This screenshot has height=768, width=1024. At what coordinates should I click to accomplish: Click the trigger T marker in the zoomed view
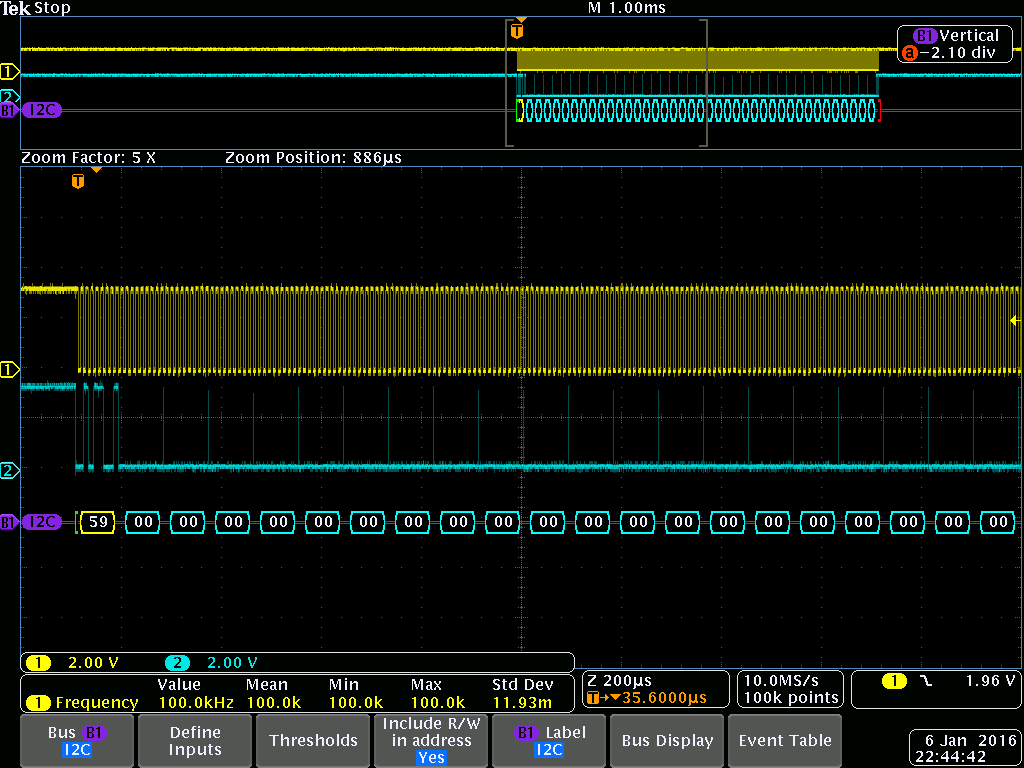click(x=78, y=181)
